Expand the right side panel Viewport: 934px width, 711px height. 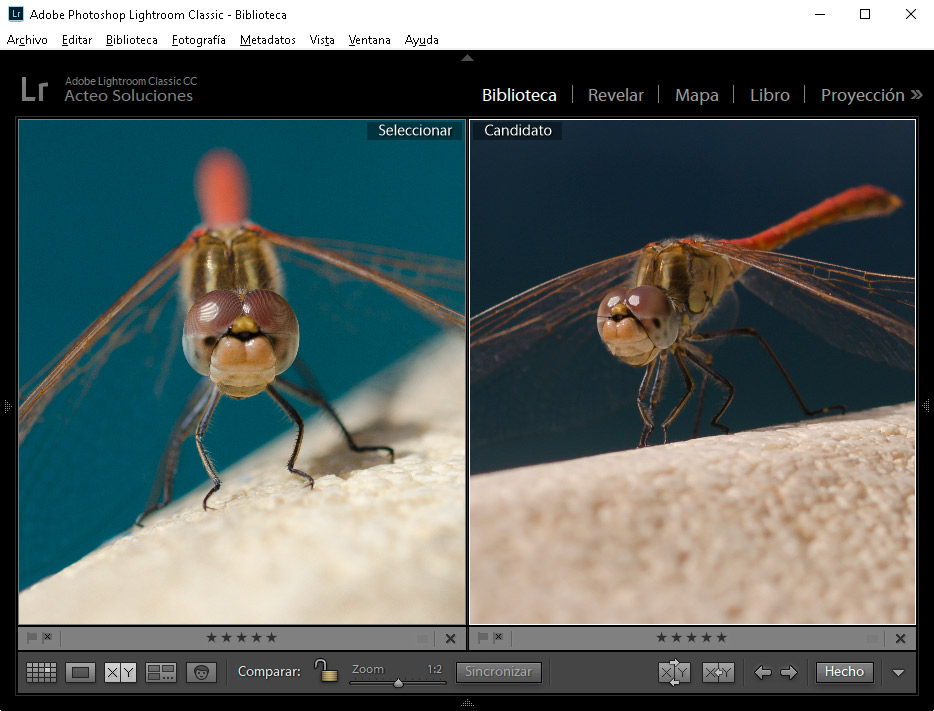(x=925, y=405)
